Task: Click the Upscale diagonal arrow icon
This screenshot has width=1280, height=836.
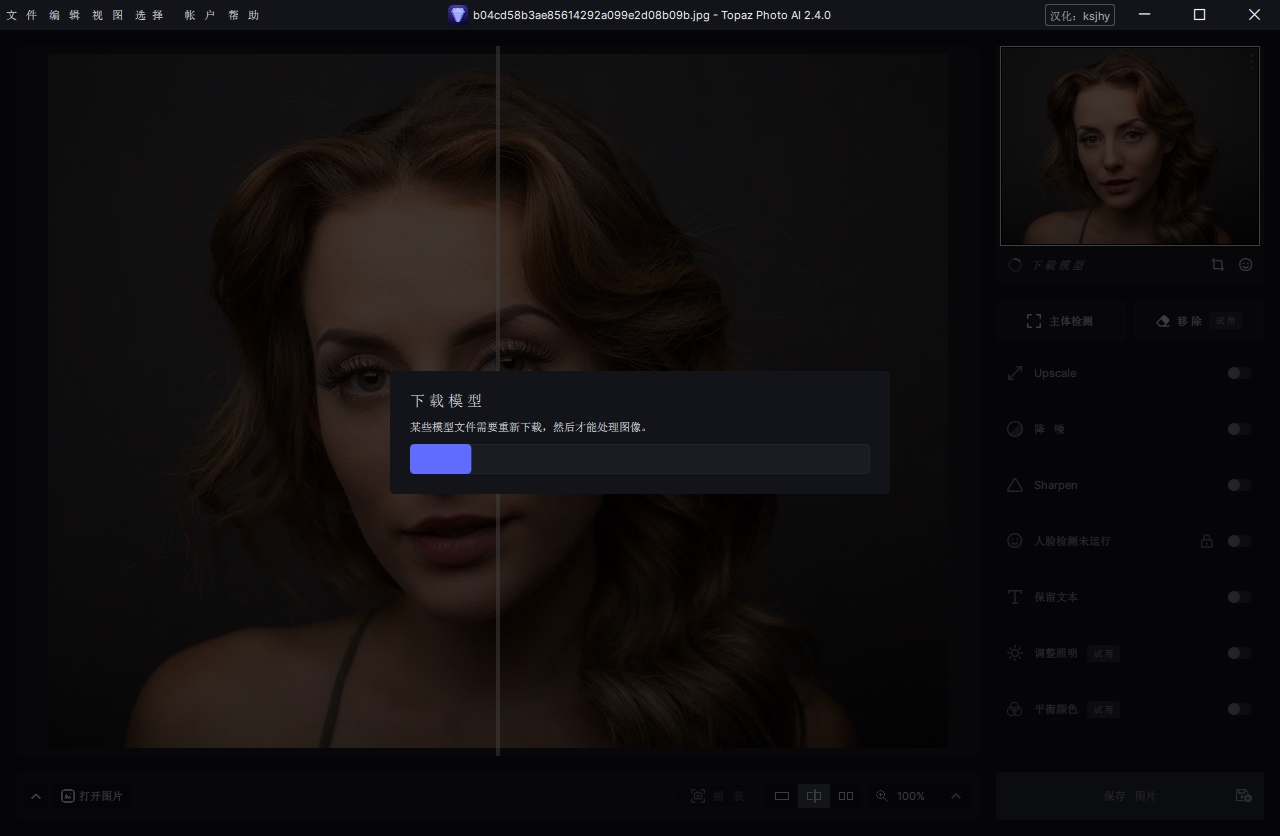Action: 1015,373
